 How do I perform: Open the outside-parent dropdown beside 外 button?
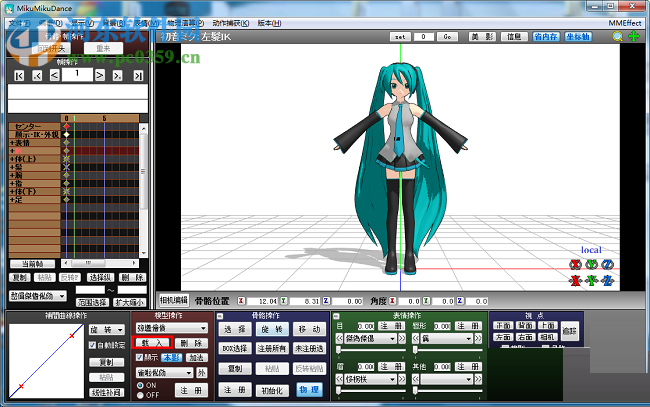pos(165,373)
